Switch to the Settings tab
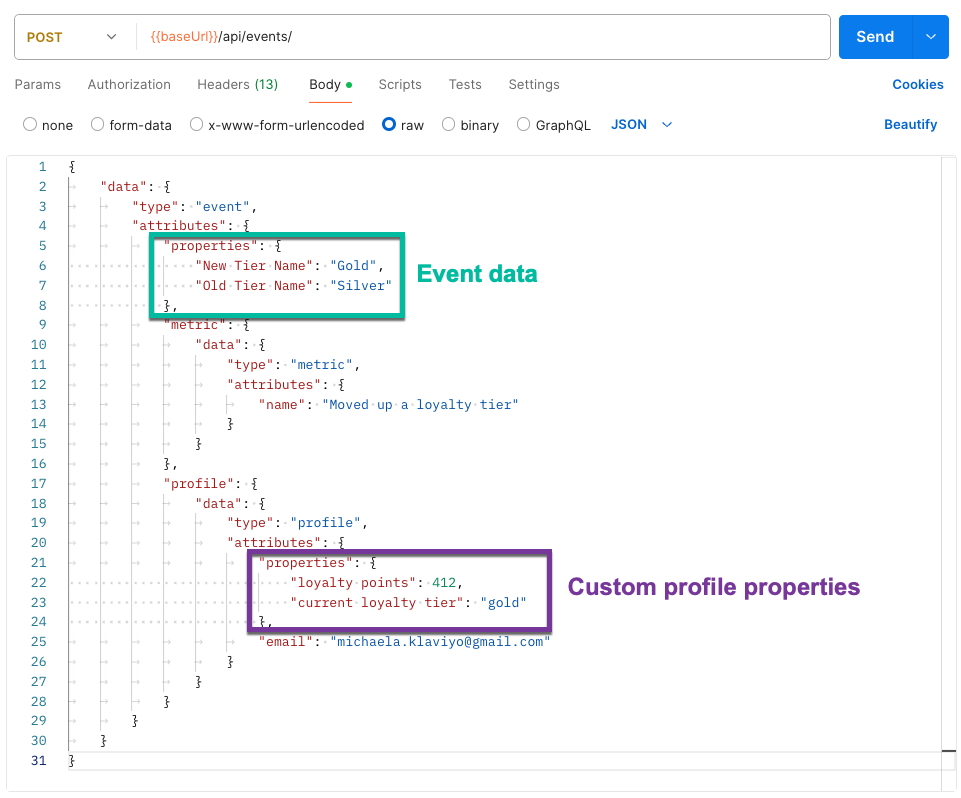This screenshot has height=798, width=961. (534, 85)
